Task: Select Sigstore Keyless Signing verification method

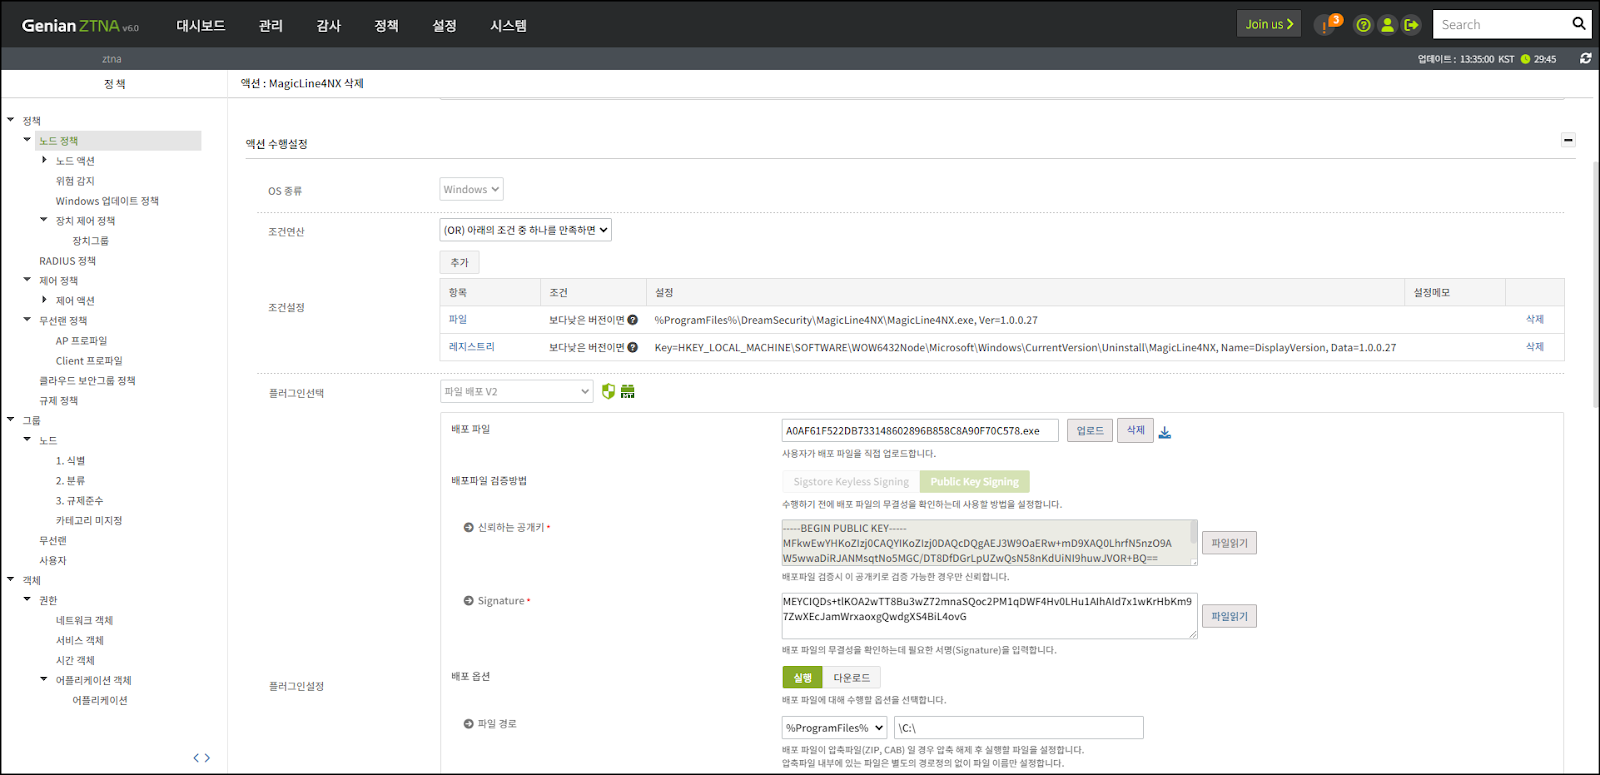Action: pyautogui.click(x=851, y=482)
